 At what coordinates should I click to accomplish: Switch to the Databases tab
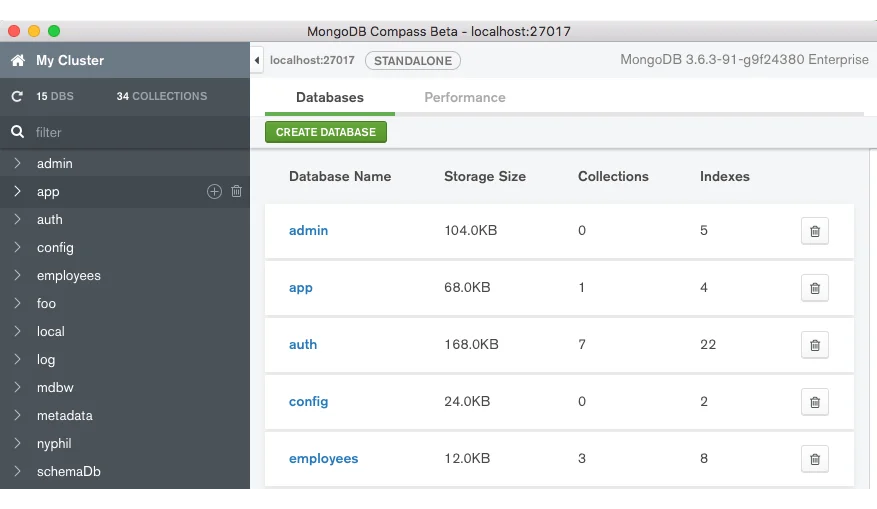(330, 97)
